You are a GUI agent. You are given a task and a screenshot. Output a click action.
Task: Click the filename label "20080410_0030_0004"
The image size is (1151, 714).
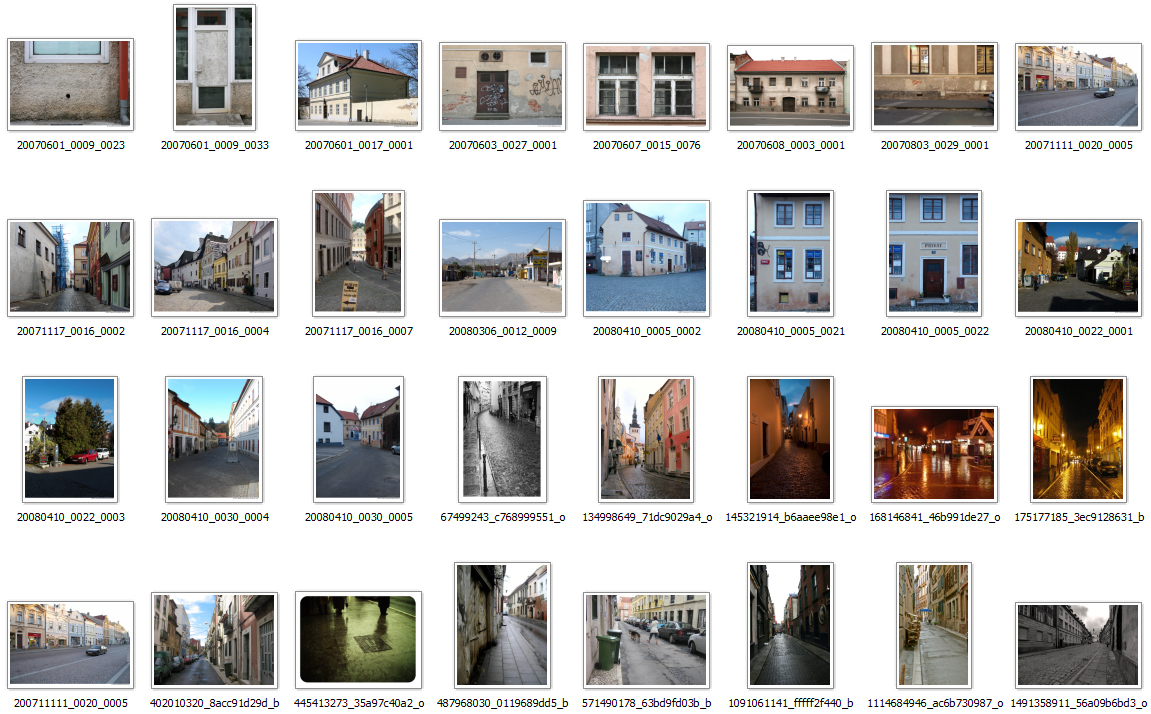pos(215,517)
